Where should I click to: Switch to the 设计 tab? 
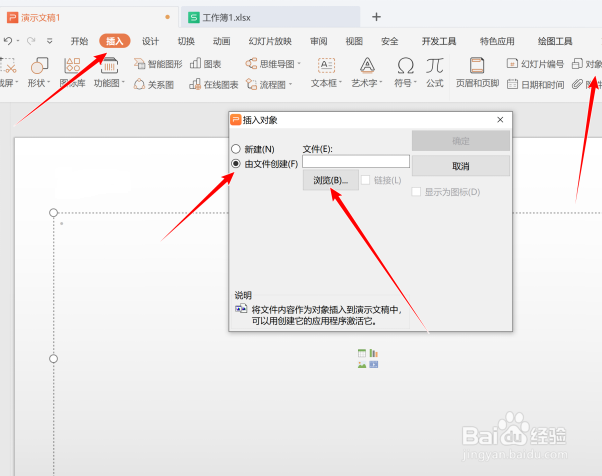tap(150, 41)
